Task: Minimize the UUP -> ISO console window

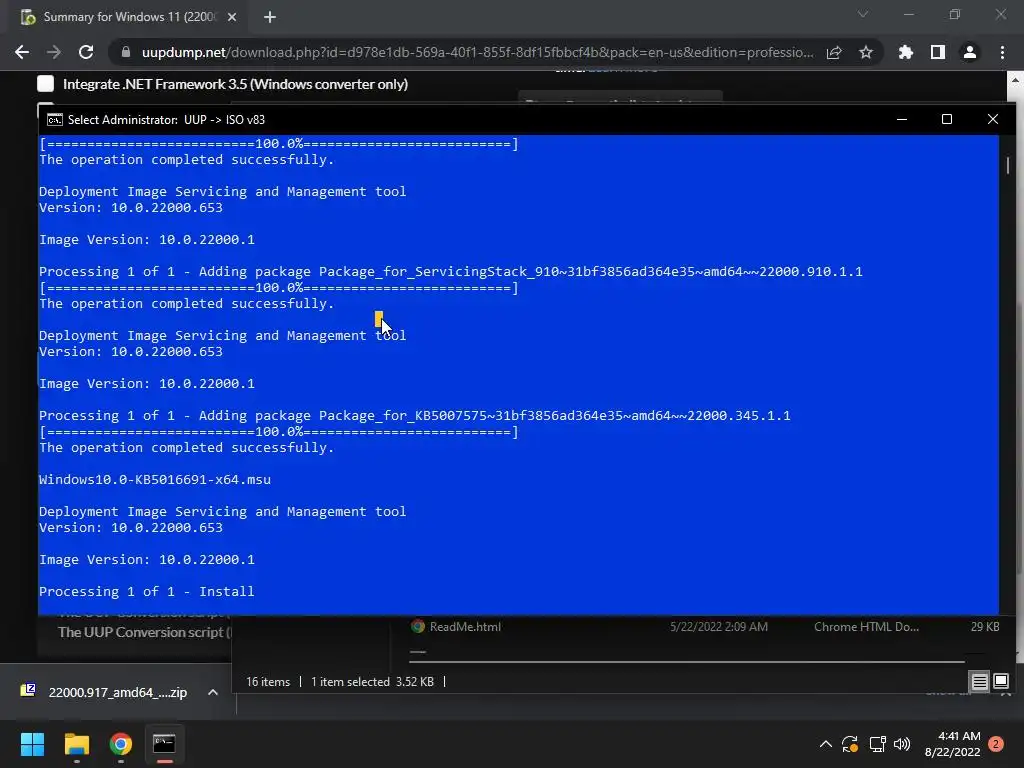Action: [x=902, y=120]
